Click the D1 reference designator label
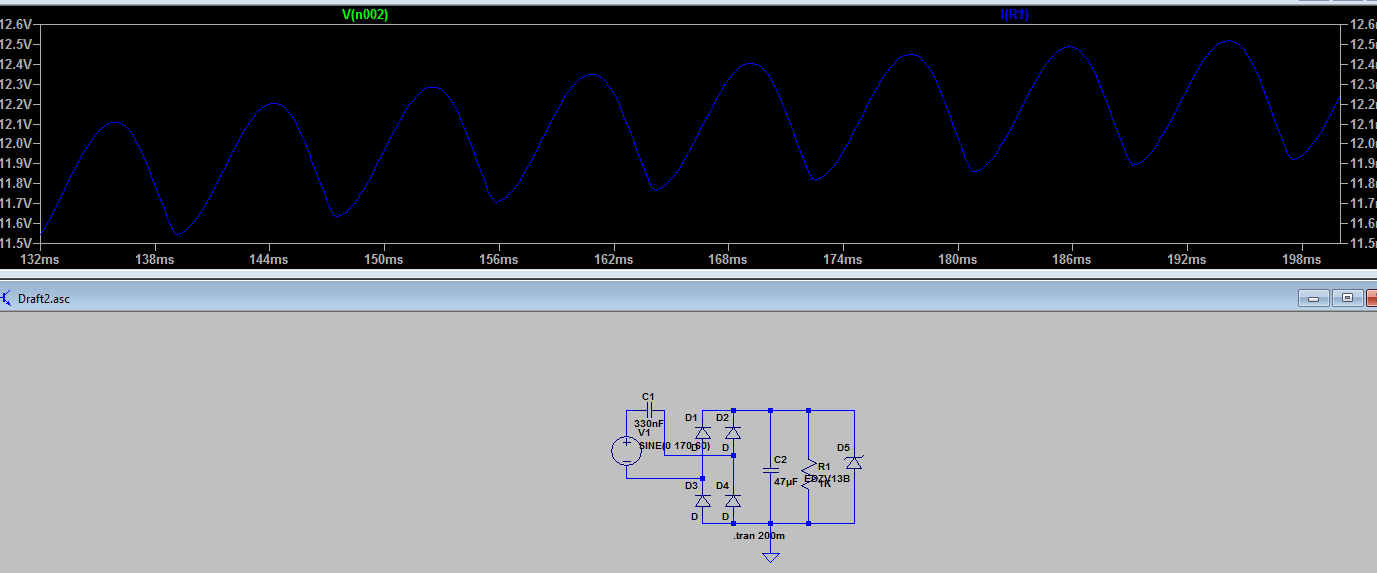Screen dimensions: 1377x573 691,418
